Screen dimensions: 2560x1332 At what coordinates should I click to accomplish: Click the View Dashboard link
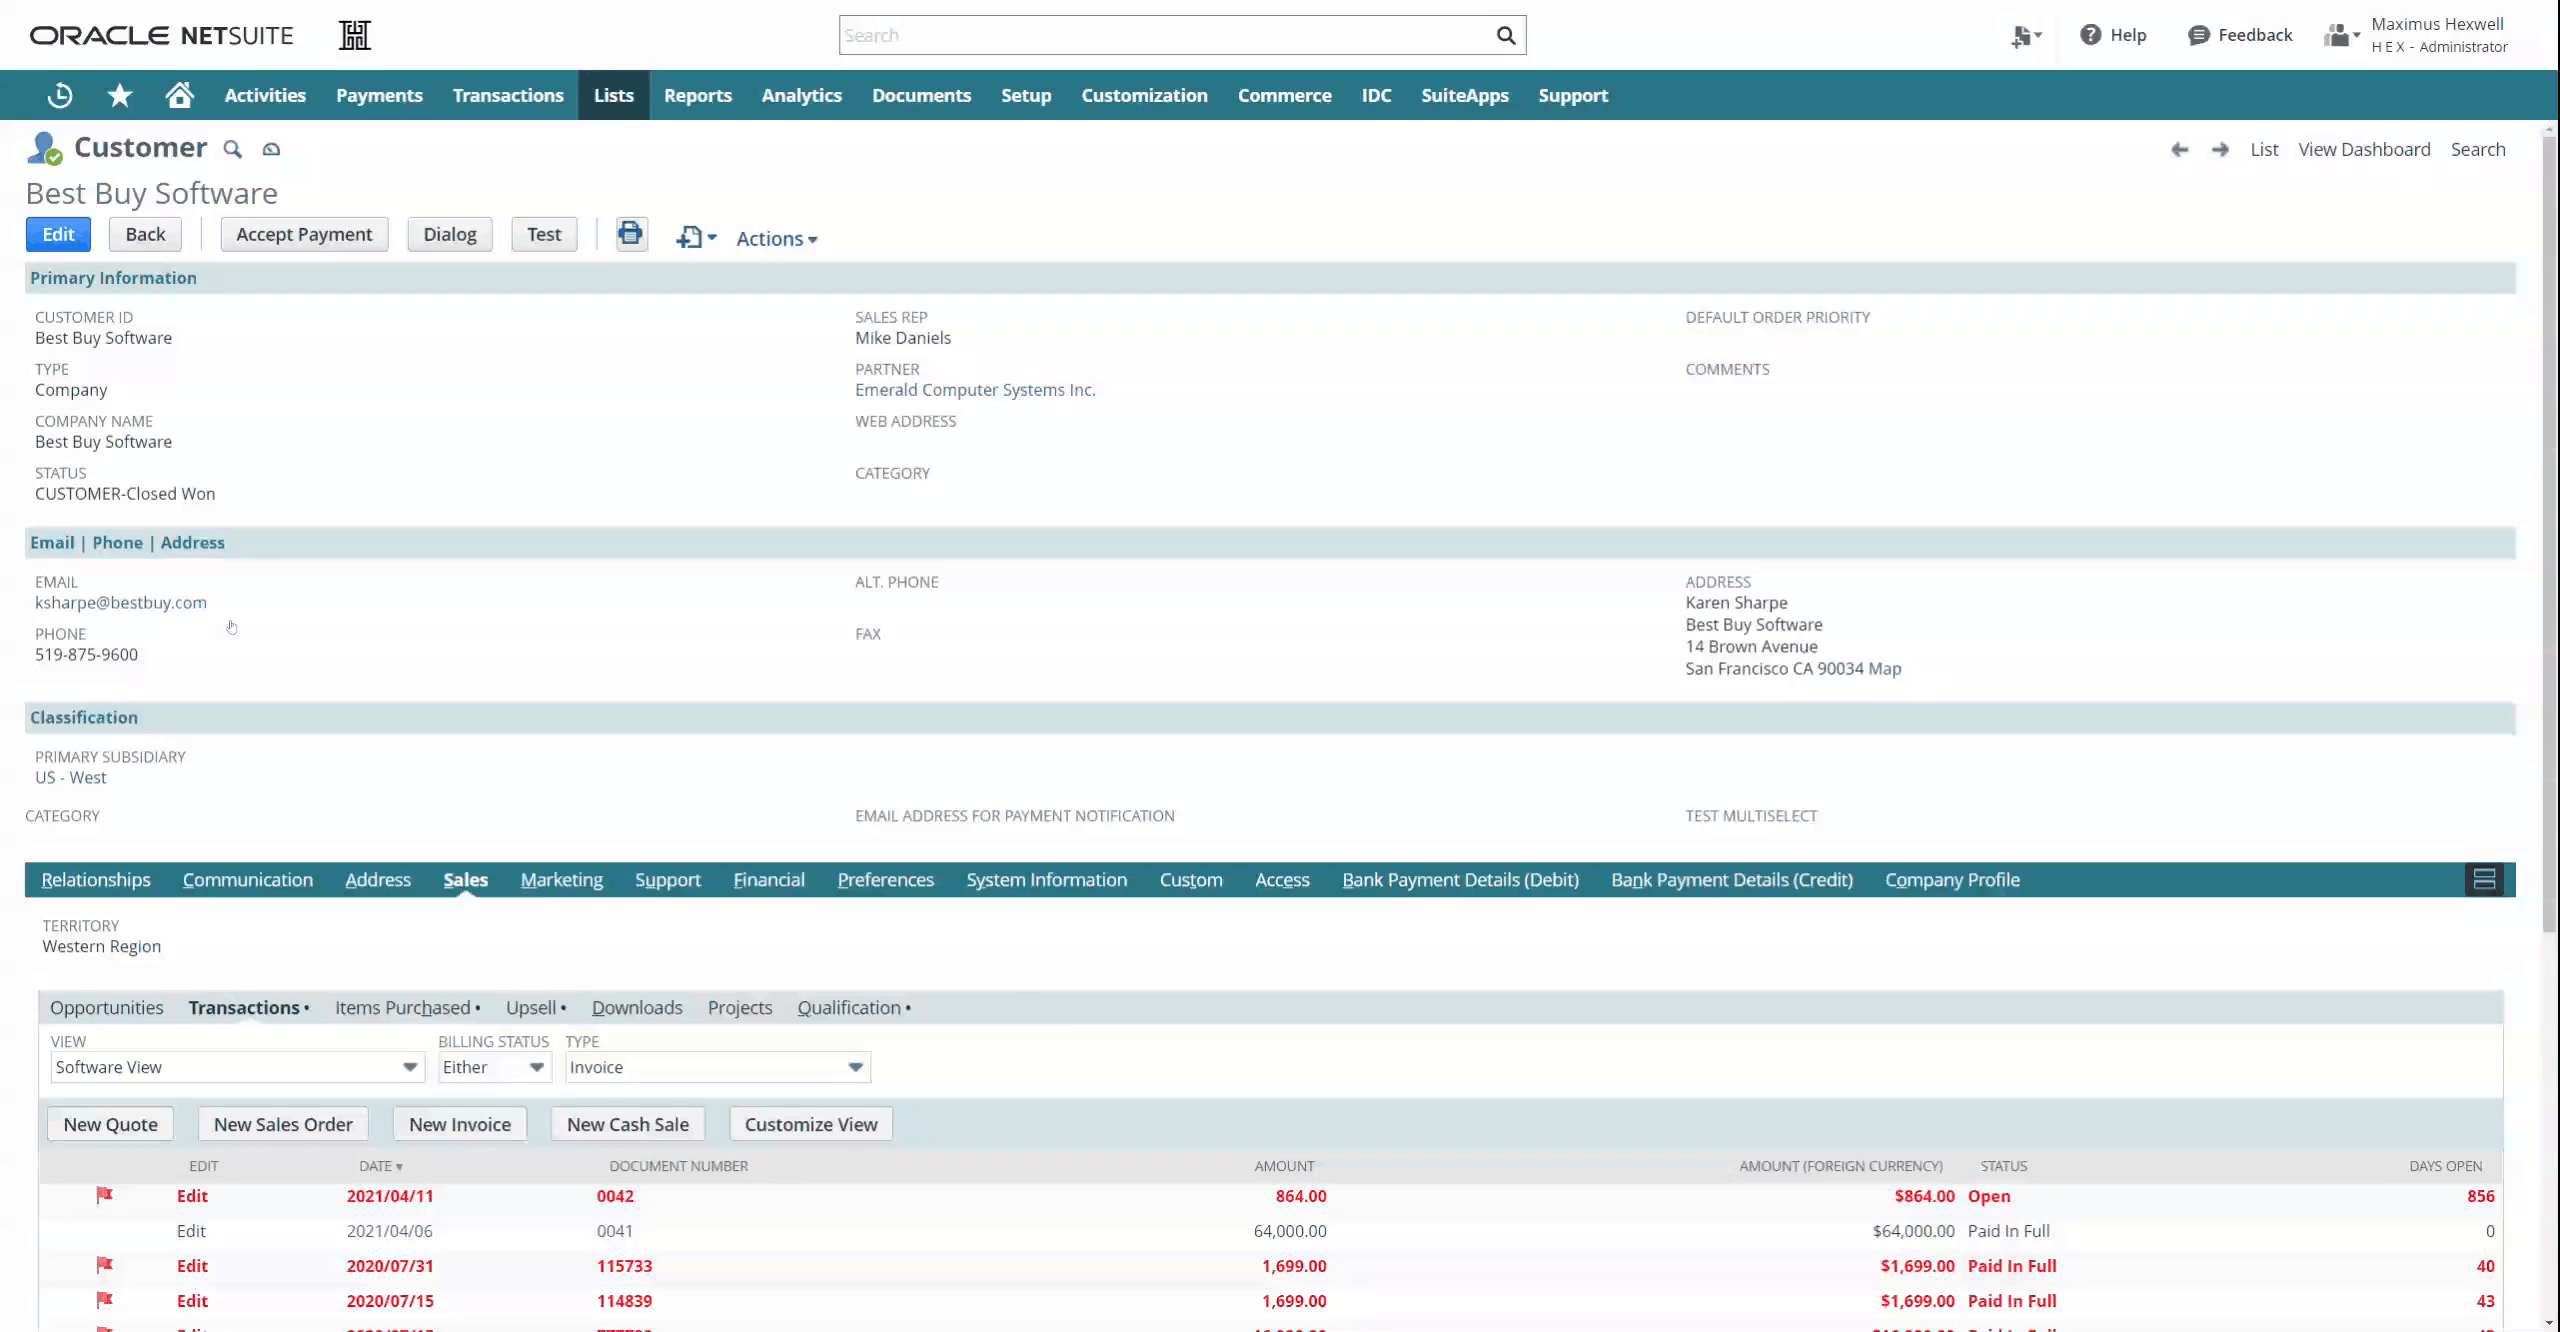(x=2364, y=149)
